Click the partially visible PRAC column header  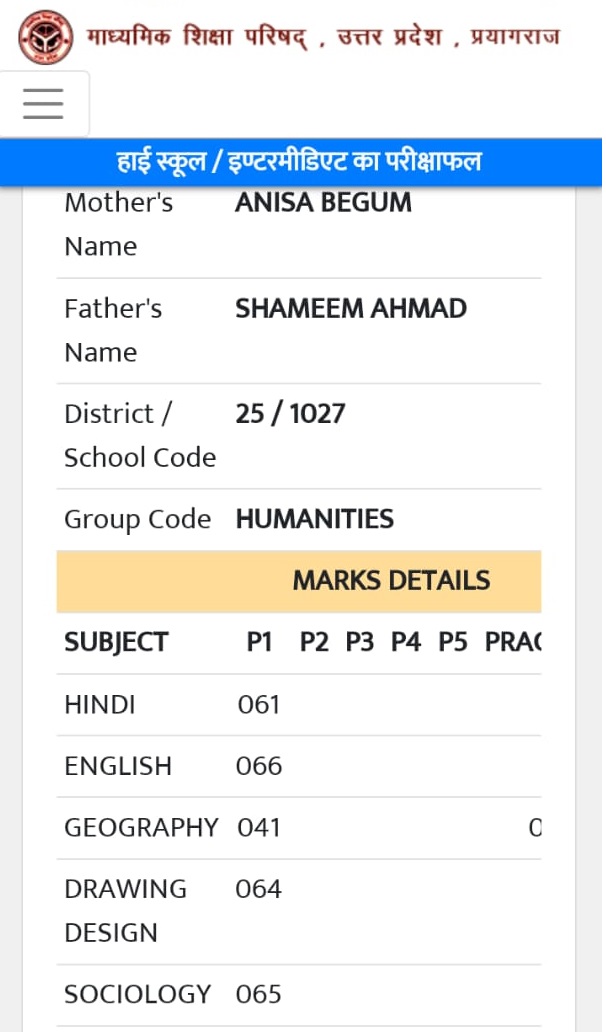(x=513, y=642)
